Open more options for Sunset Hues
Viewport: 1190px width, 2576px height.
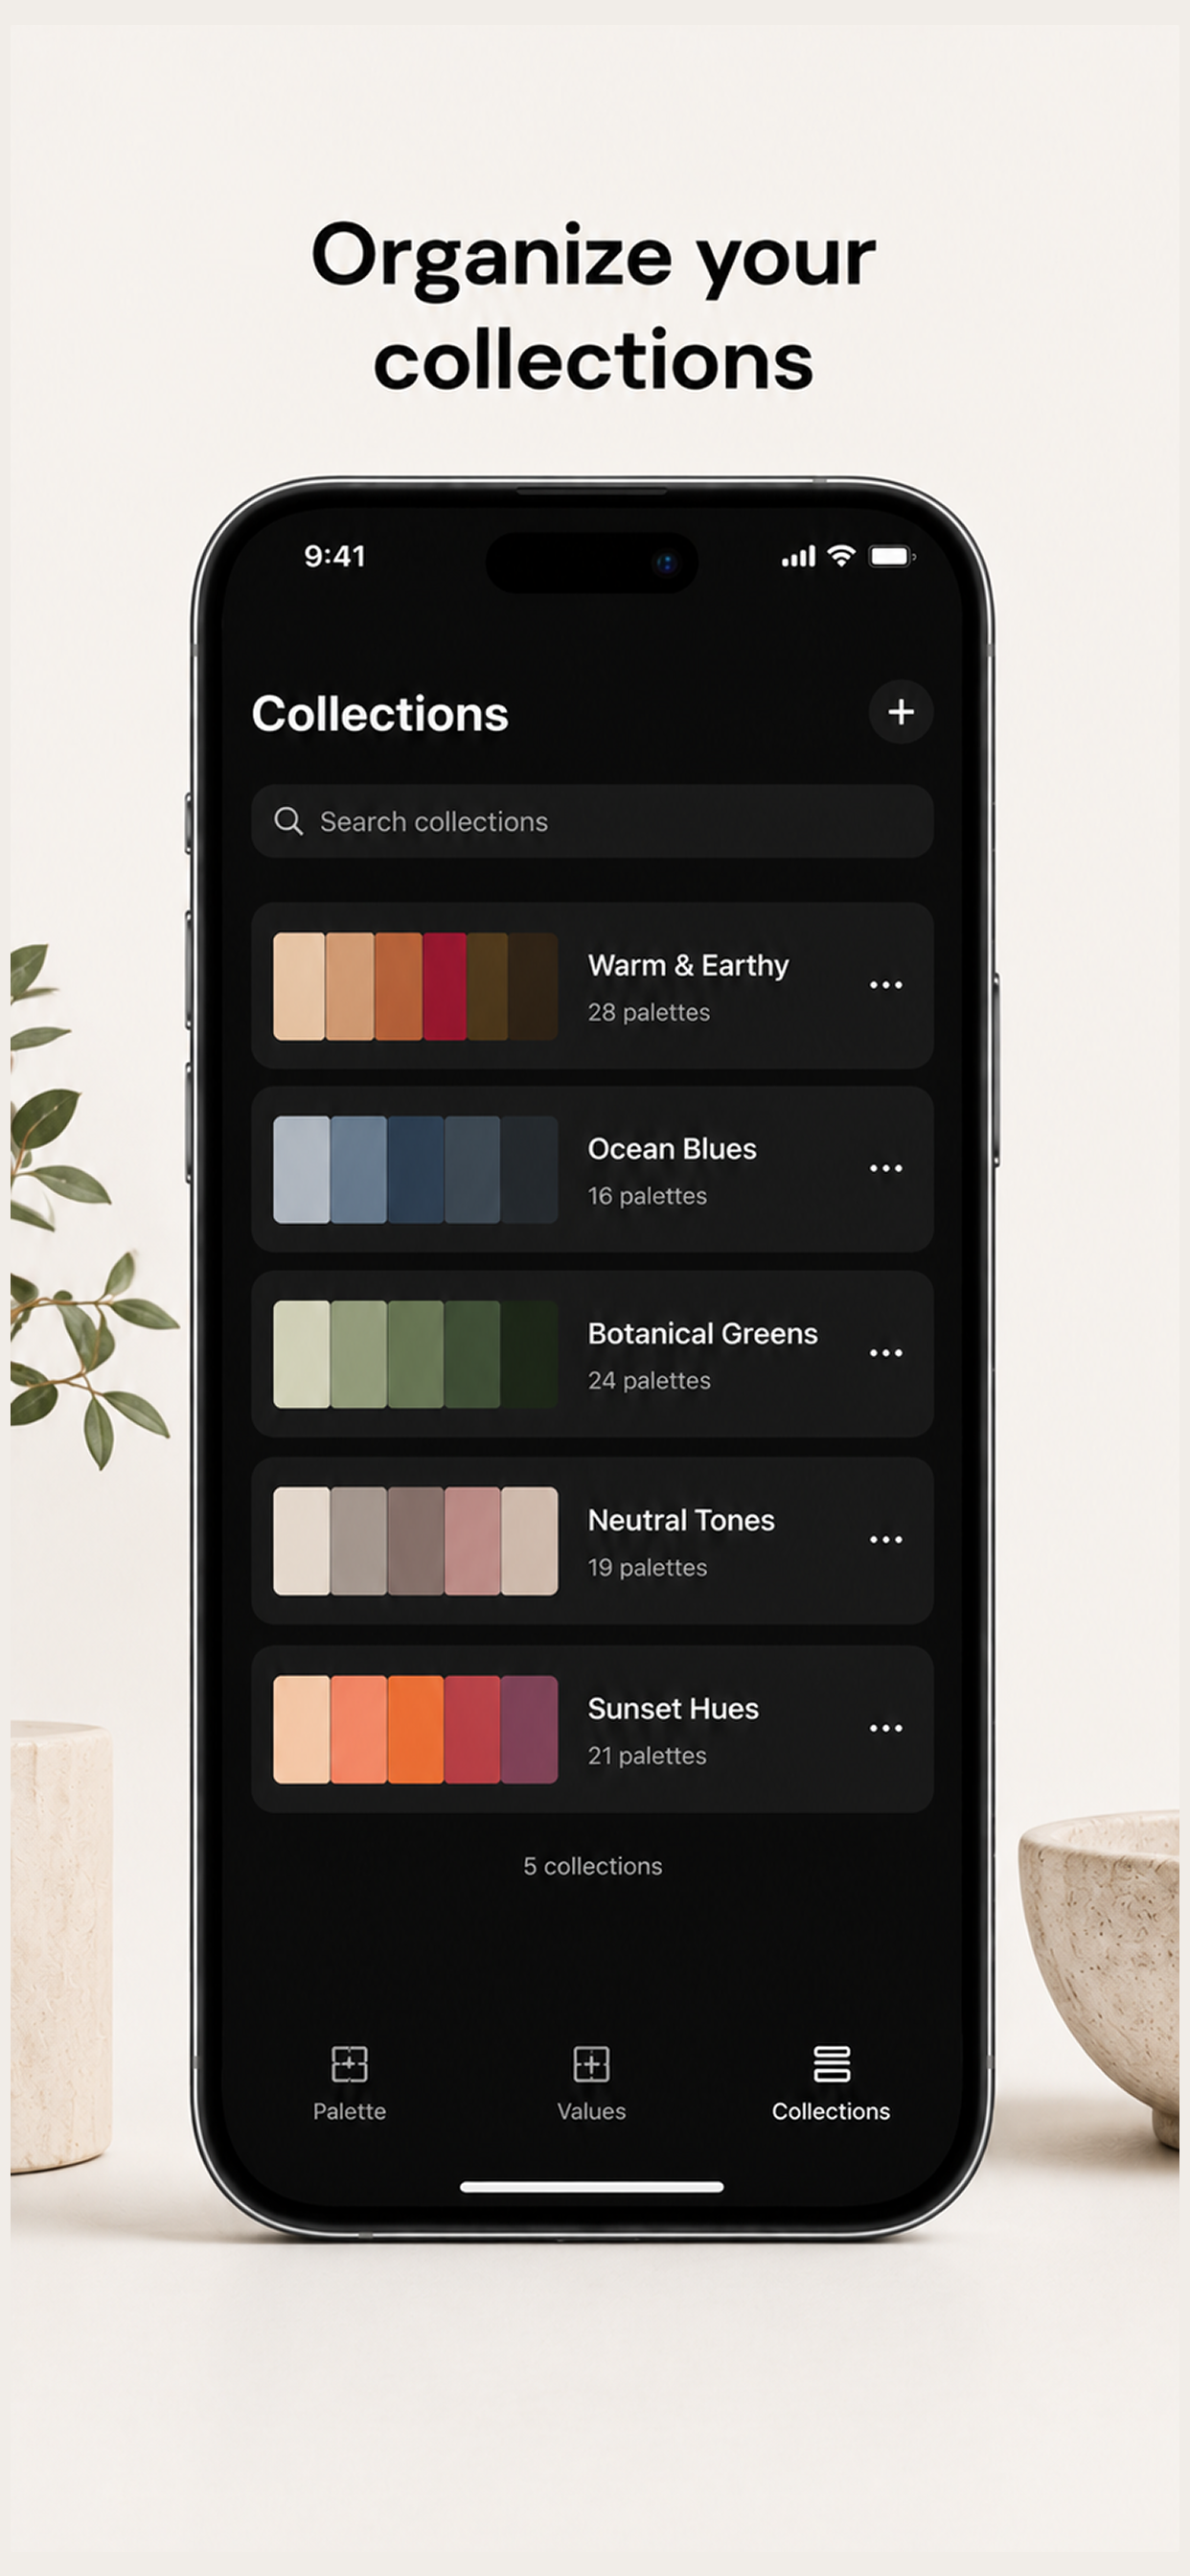(x=886, y=1728)
